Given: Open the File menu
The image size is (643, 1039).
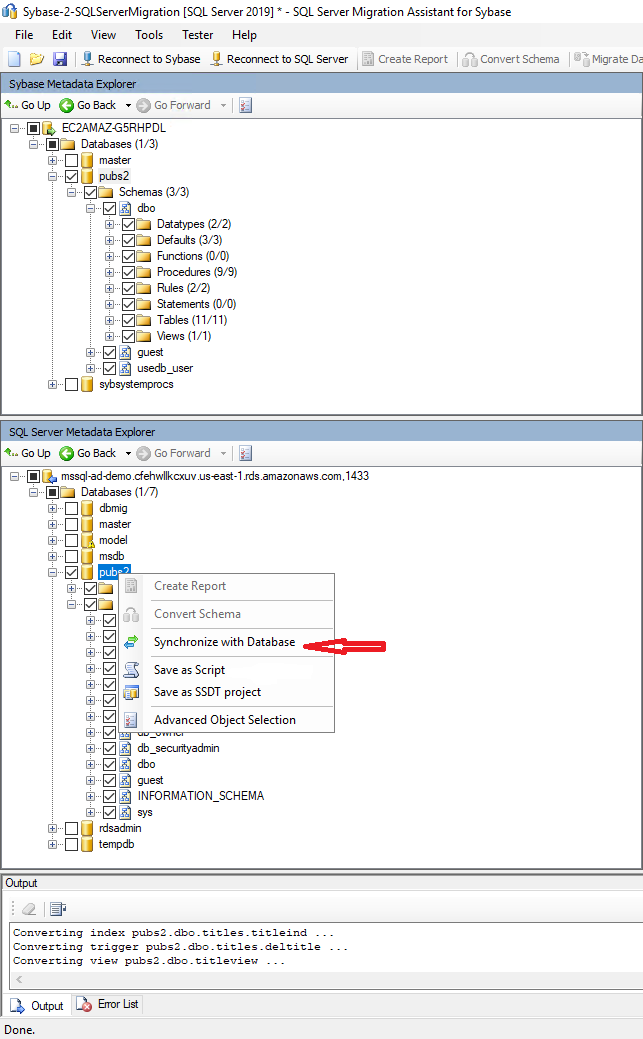Looking at the screenshot, I should (x=24, y=35).
